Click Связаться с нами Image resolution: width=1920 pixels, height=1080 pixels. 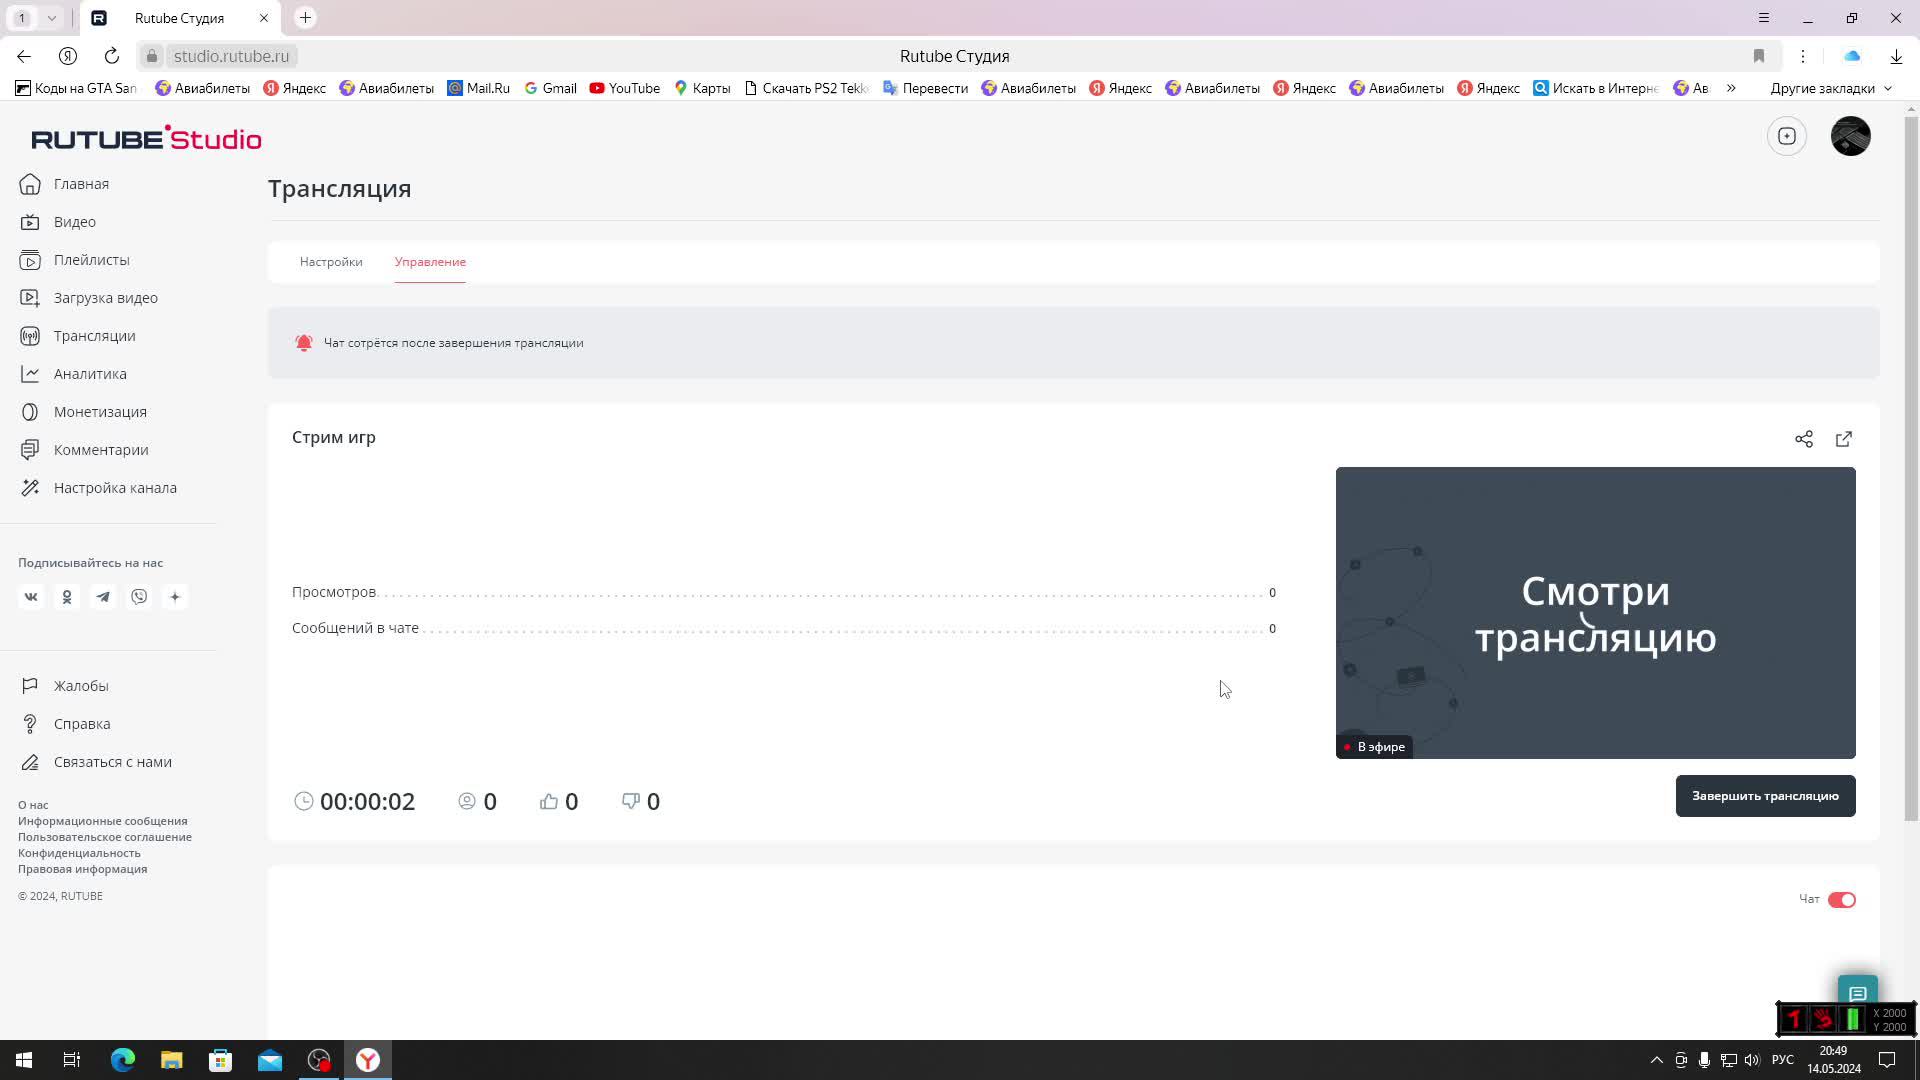tap(96, 762)
